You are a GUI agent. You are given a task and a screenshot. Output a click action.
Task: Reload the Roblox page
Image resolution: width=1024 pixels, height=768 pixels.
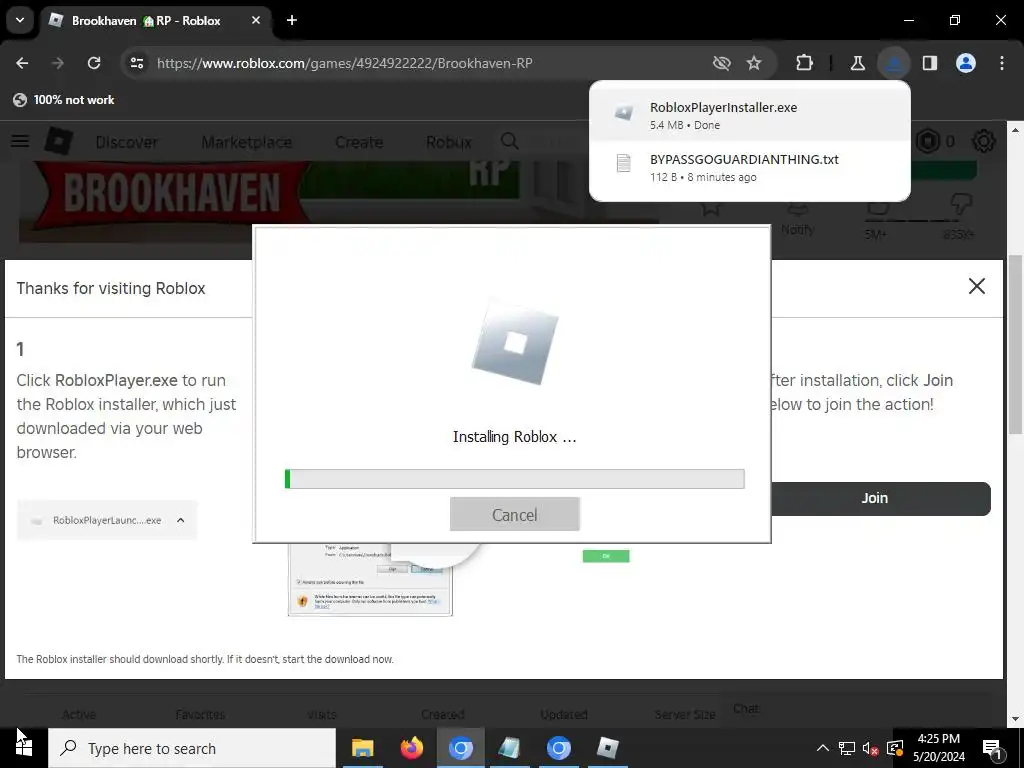94,63
